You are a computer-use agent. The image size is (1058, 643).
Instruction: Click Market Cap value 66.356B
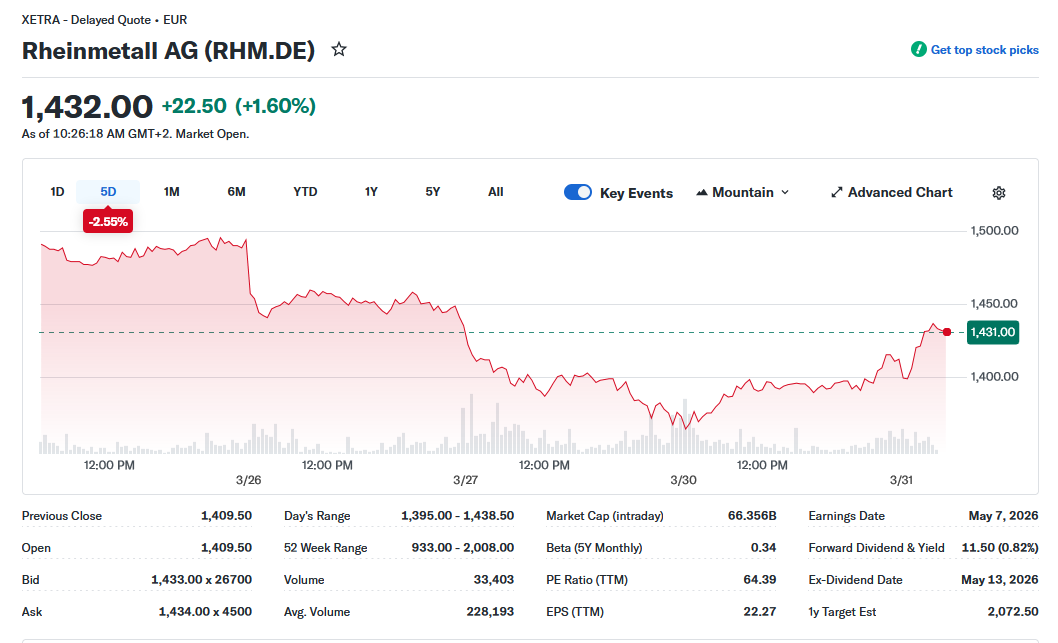coord(752,515)
